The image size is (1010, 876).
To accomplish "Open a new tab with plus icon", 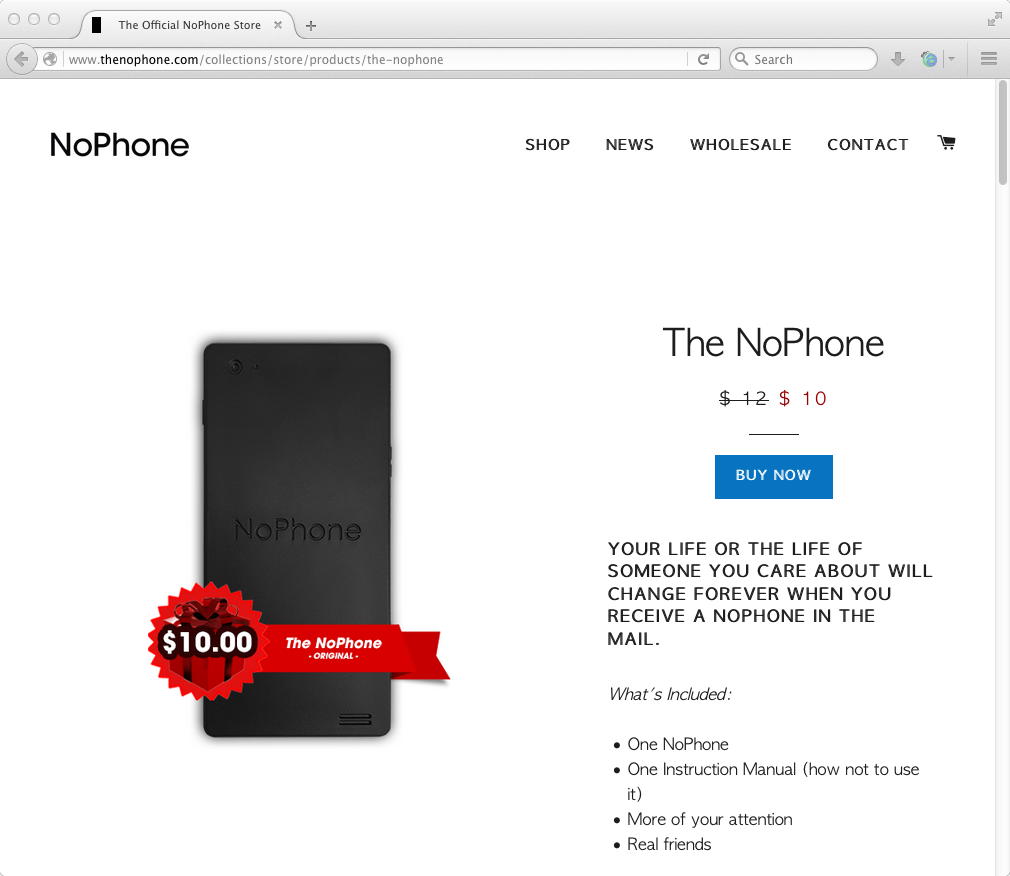I will pyautogui.click(x=311, y=26).
